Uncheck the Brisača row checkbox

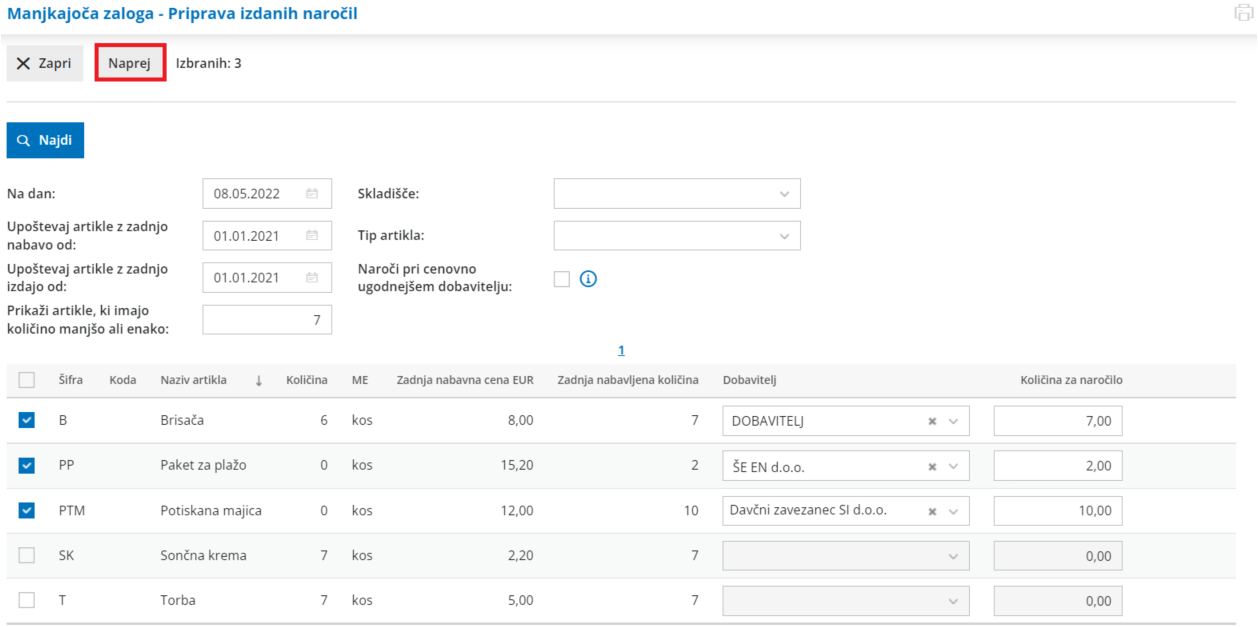coord(27,421)
